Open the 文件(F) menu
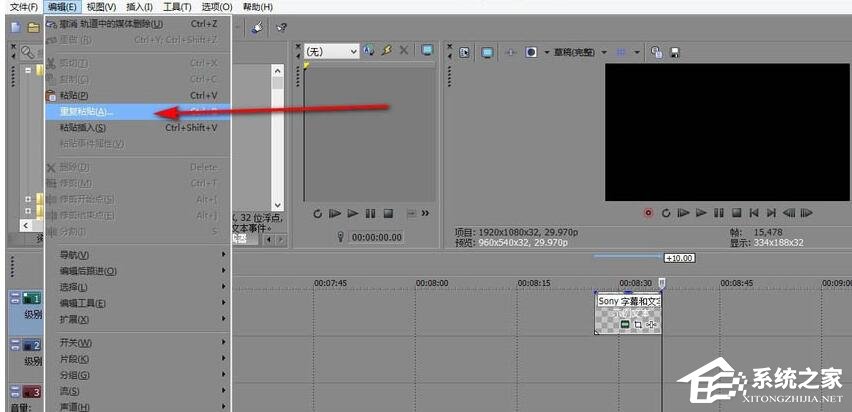 24,7
